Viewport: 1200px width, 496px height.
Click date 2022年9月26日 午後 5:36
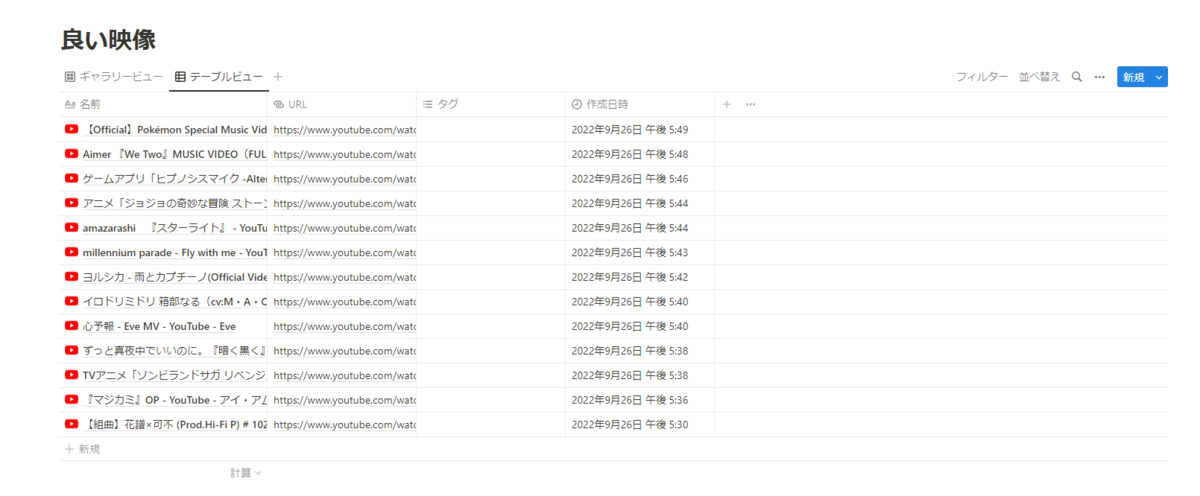[x=629, y=399]
